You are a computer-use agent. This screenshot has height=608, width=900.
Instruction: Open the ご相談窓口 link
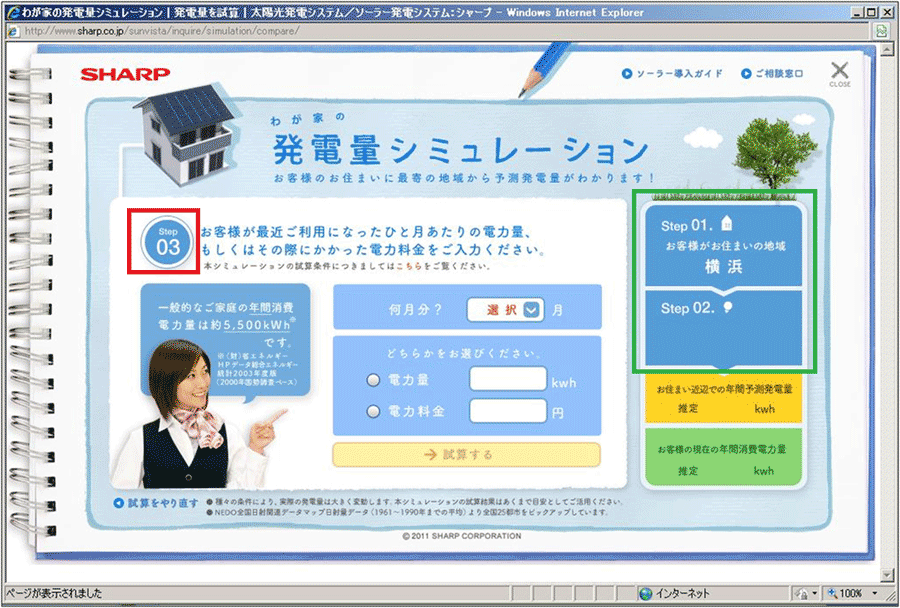[x=772, y=73]
